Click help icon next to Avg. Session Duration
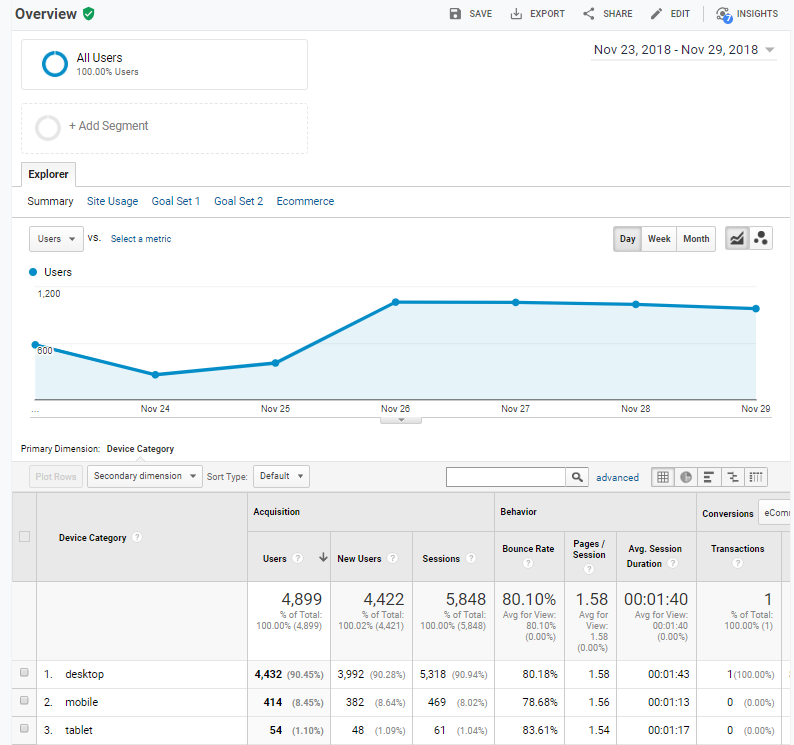Viewport: 794px width, 745px height. coord(672,563)
